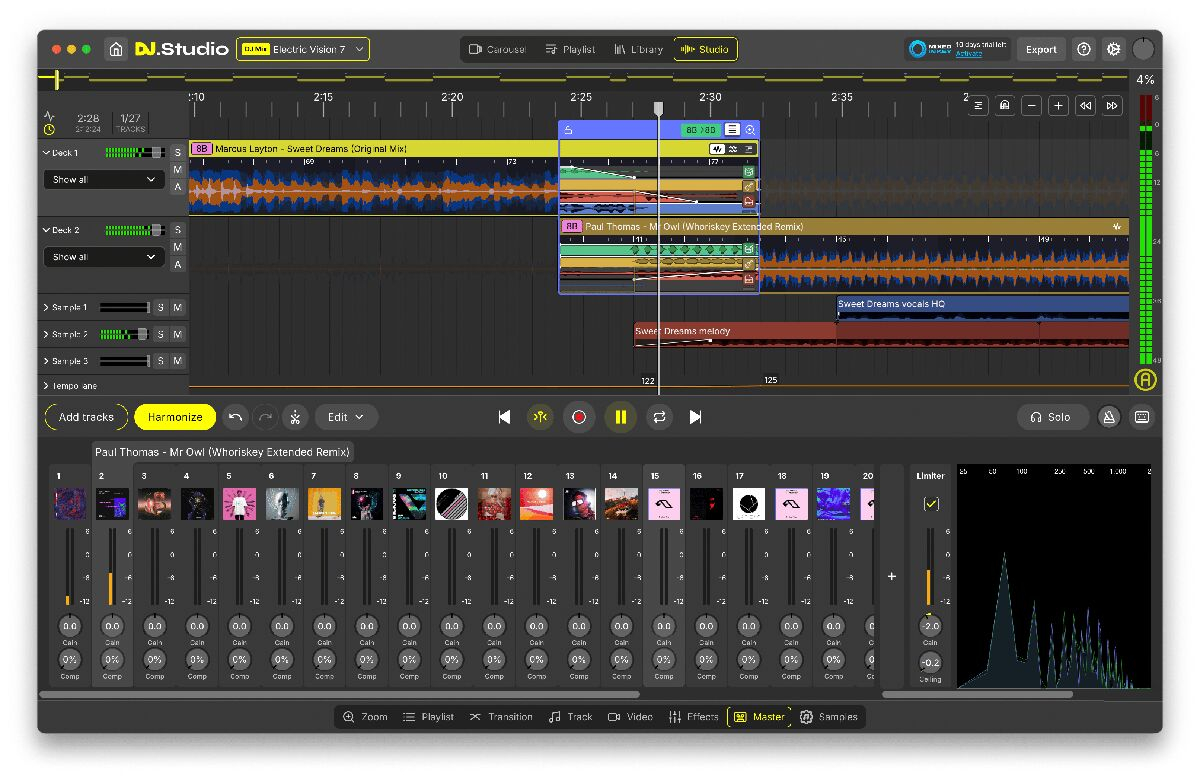Toggle Solo on Deck 1

(178, 153)
